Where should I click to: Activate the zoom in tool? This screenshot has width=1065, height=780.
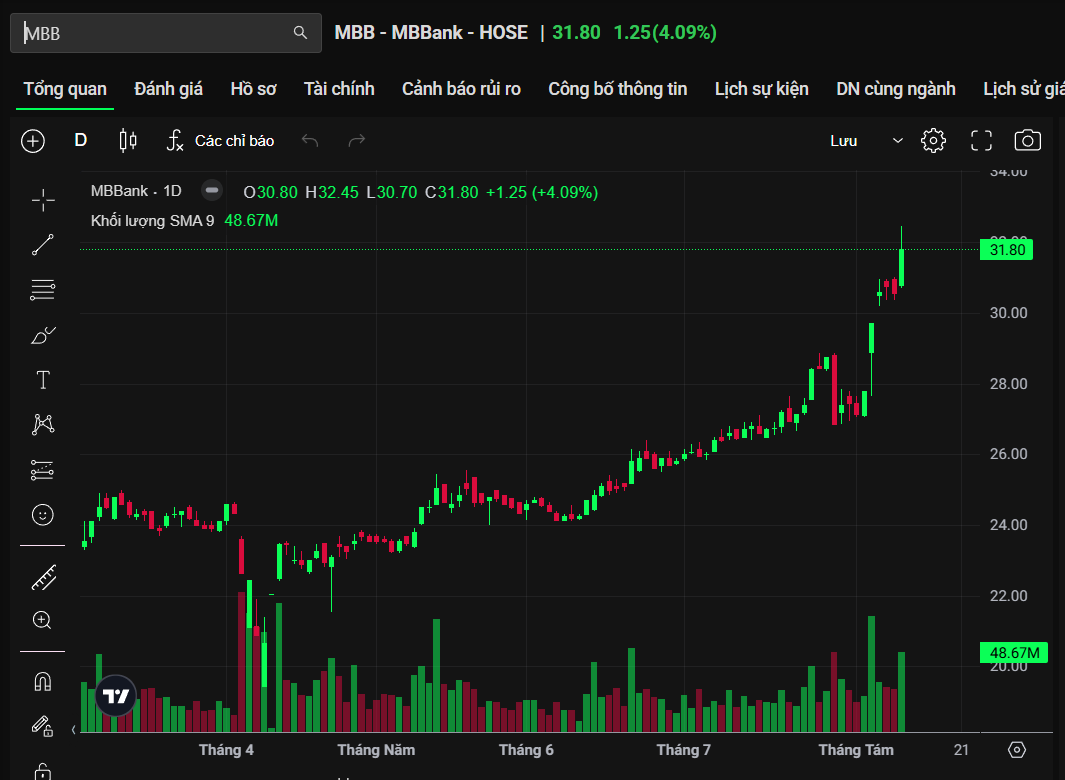42,620
